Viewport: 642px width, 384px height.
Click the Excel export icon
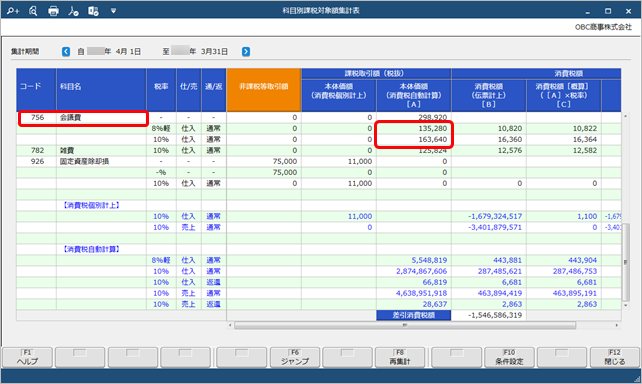(x=93, y=11)
